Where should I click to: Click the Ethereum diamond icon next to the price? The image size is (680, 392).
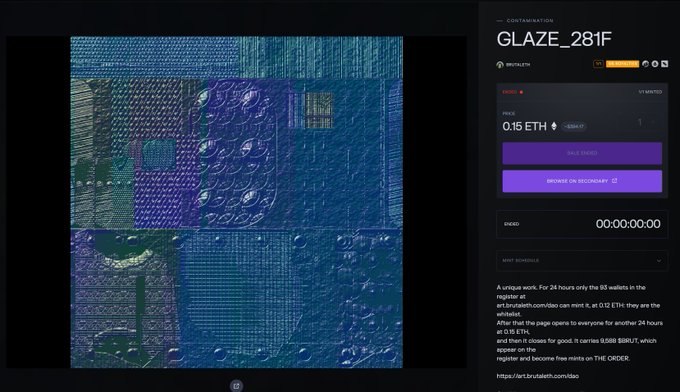(x=554, y=126)
